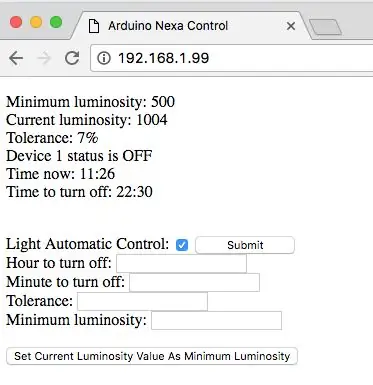Click the Minimum luminosity input field
Viewport: 373px width, 385px height.
click(216, 321)
